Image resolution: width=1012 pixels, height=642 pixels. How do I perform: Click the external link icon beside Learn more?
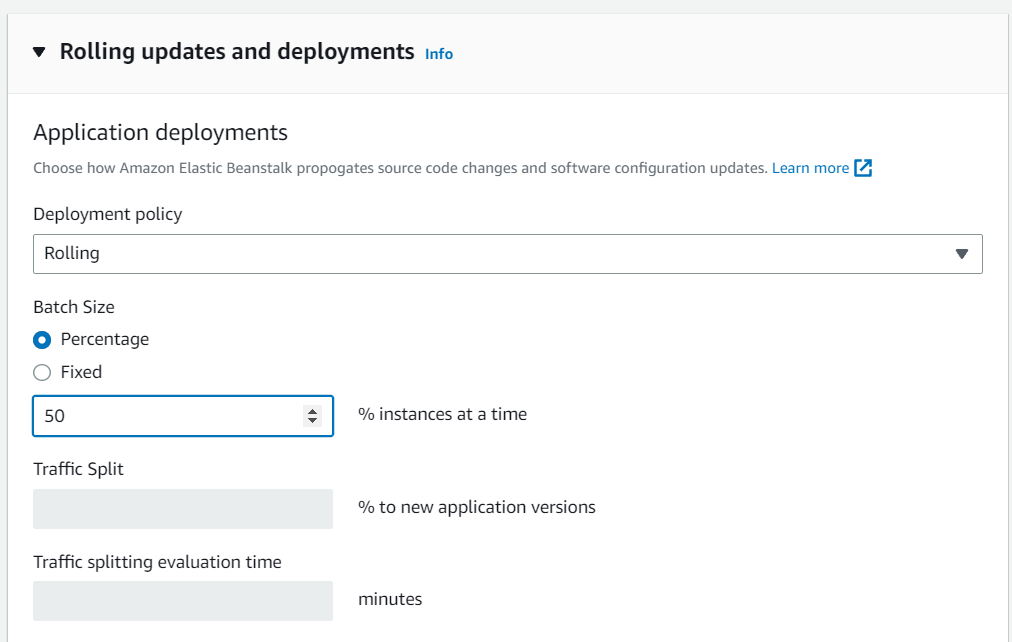coord(863,168)
